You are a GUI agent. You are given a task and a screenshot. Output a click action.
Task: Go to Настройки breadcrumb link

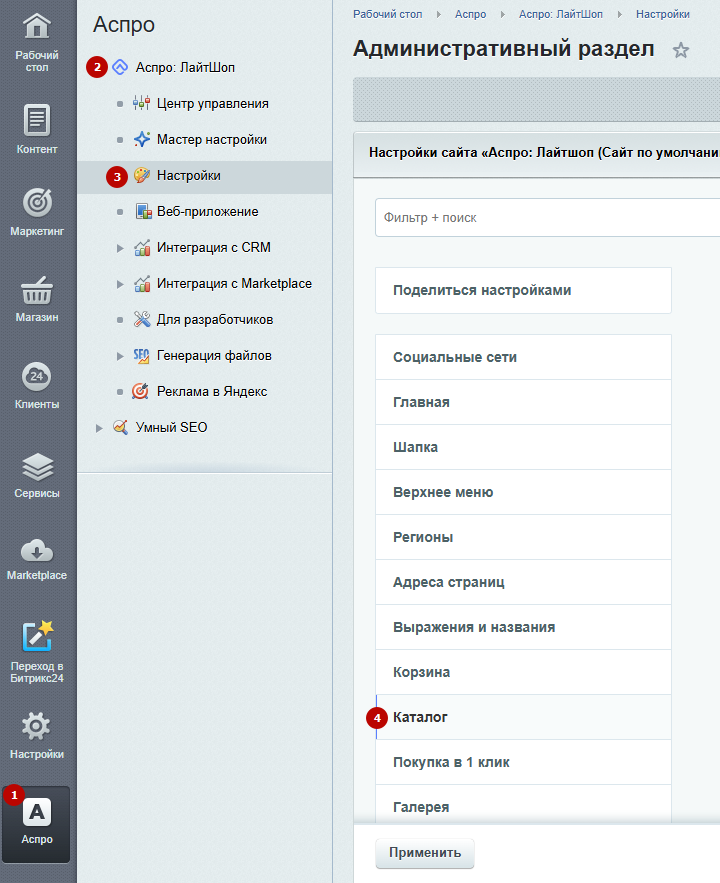coord(663,15)
